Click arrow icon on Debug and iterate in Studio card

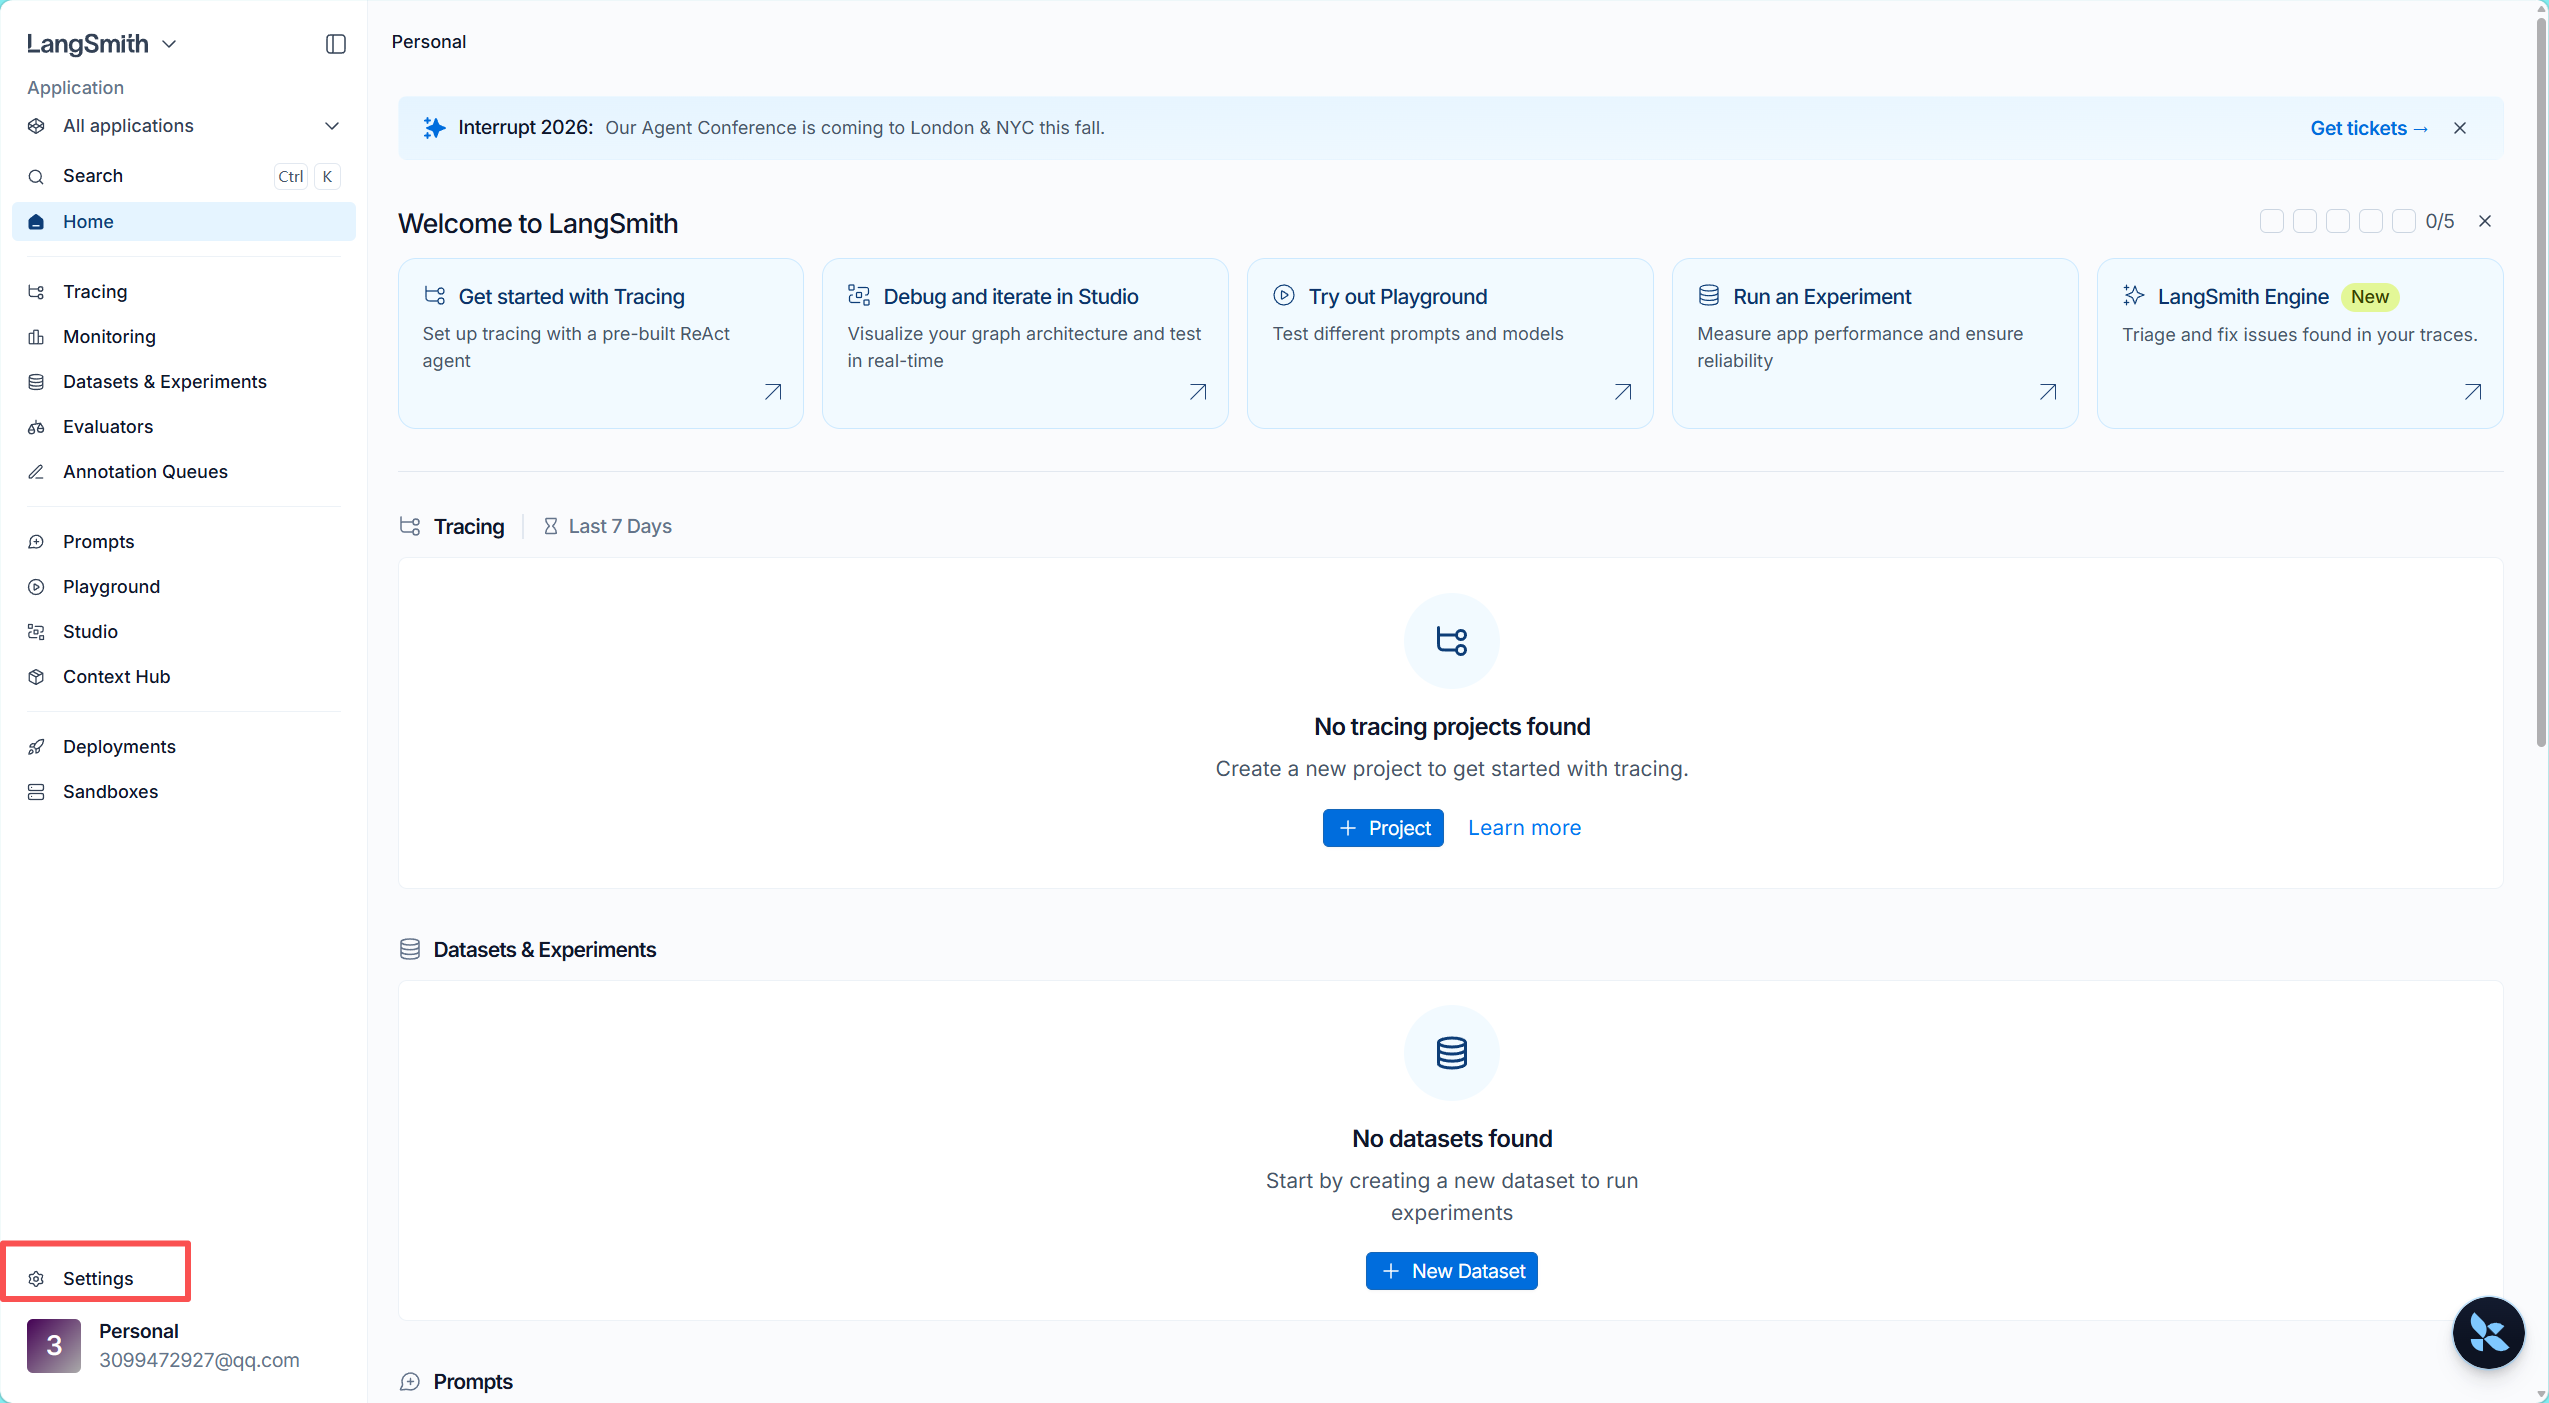(1198, 392)
